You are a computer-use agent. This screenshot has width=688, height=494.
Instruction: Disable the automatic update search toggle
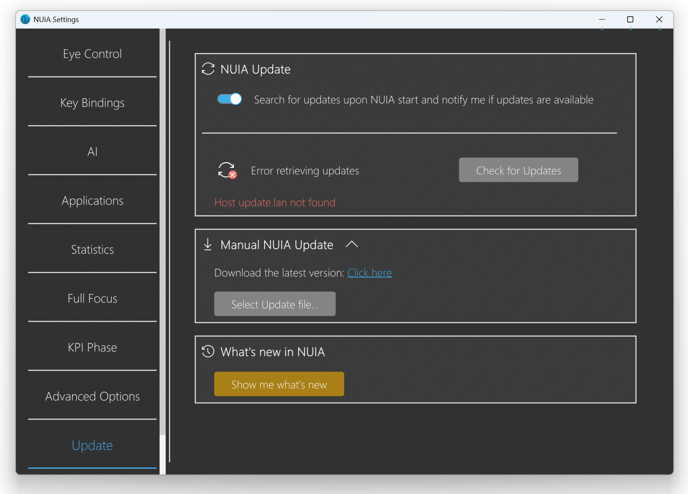click(229, 99)
